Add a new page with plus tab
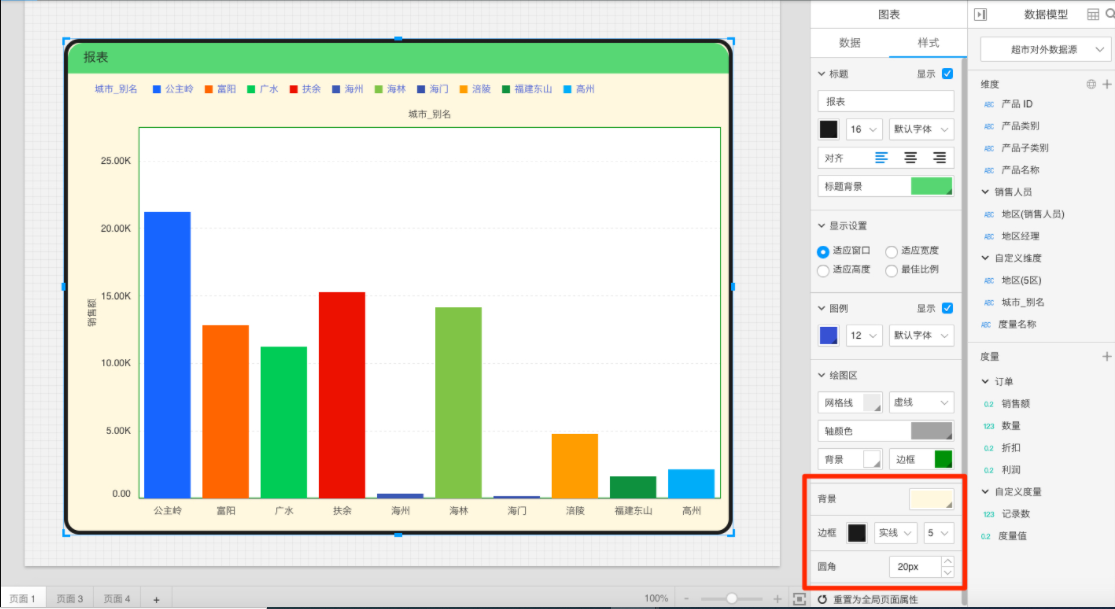The image size is (1115, 609). (x=156, y=599)
